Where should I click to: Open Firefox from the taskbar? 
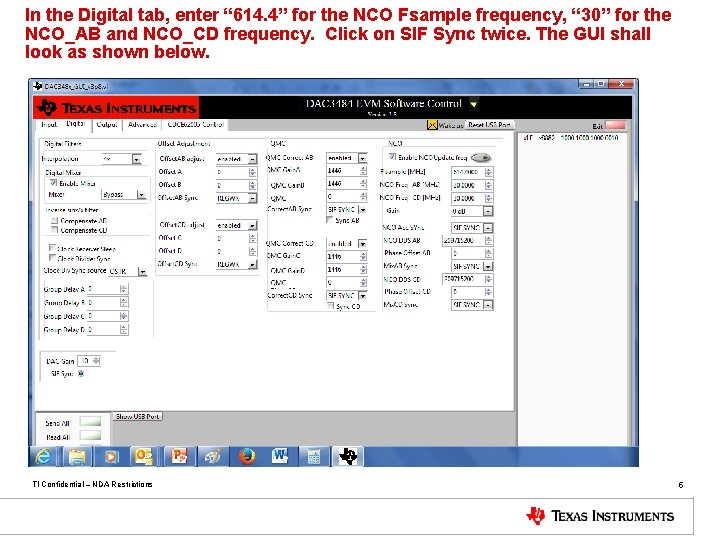(x=247, y=456)
